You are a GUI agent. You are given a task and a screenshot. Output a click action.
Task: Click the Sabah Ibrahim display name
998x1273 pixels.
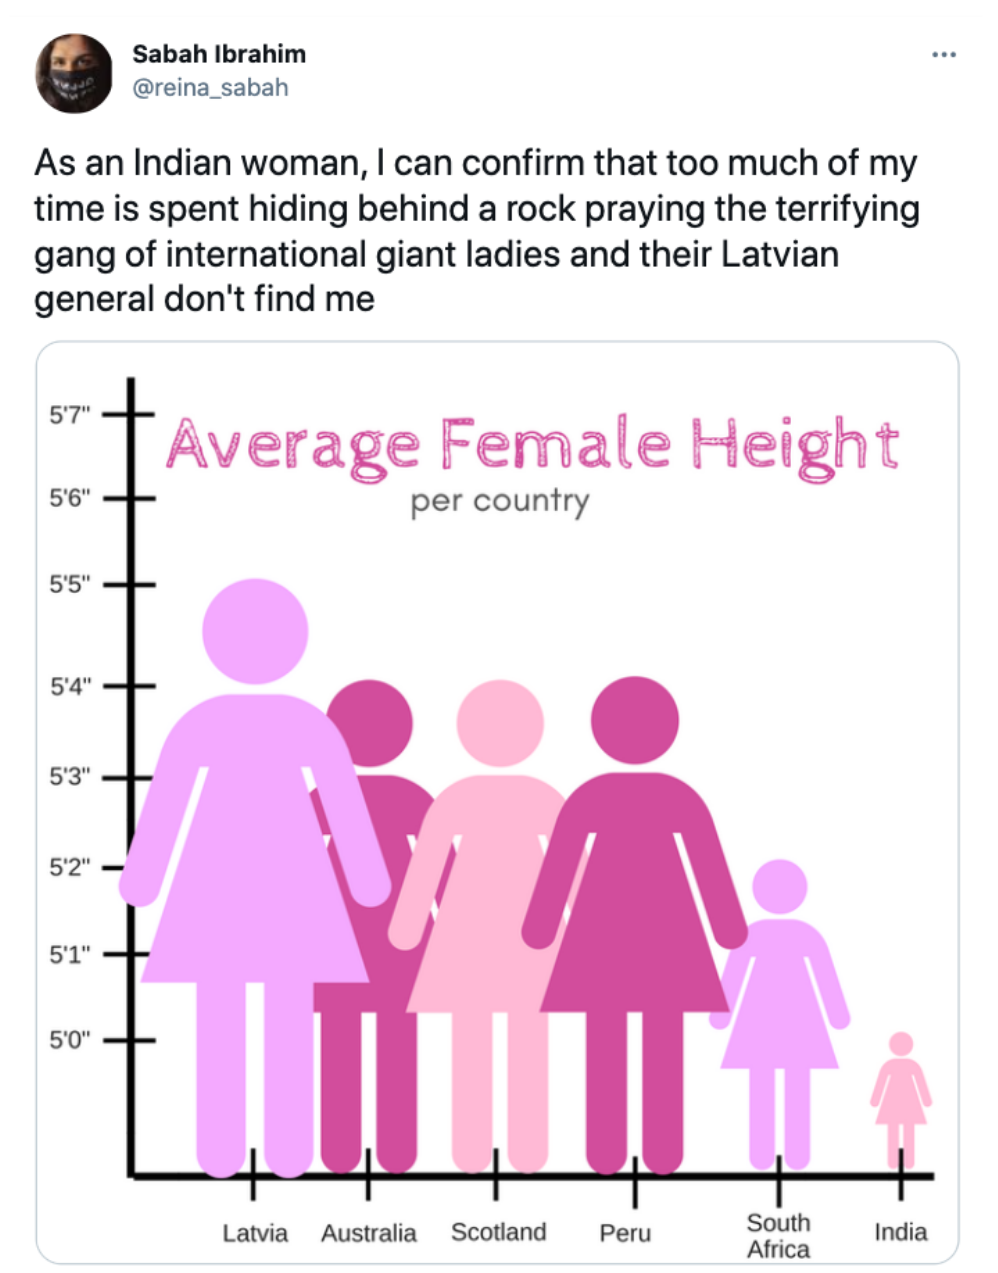pos(219,54)
